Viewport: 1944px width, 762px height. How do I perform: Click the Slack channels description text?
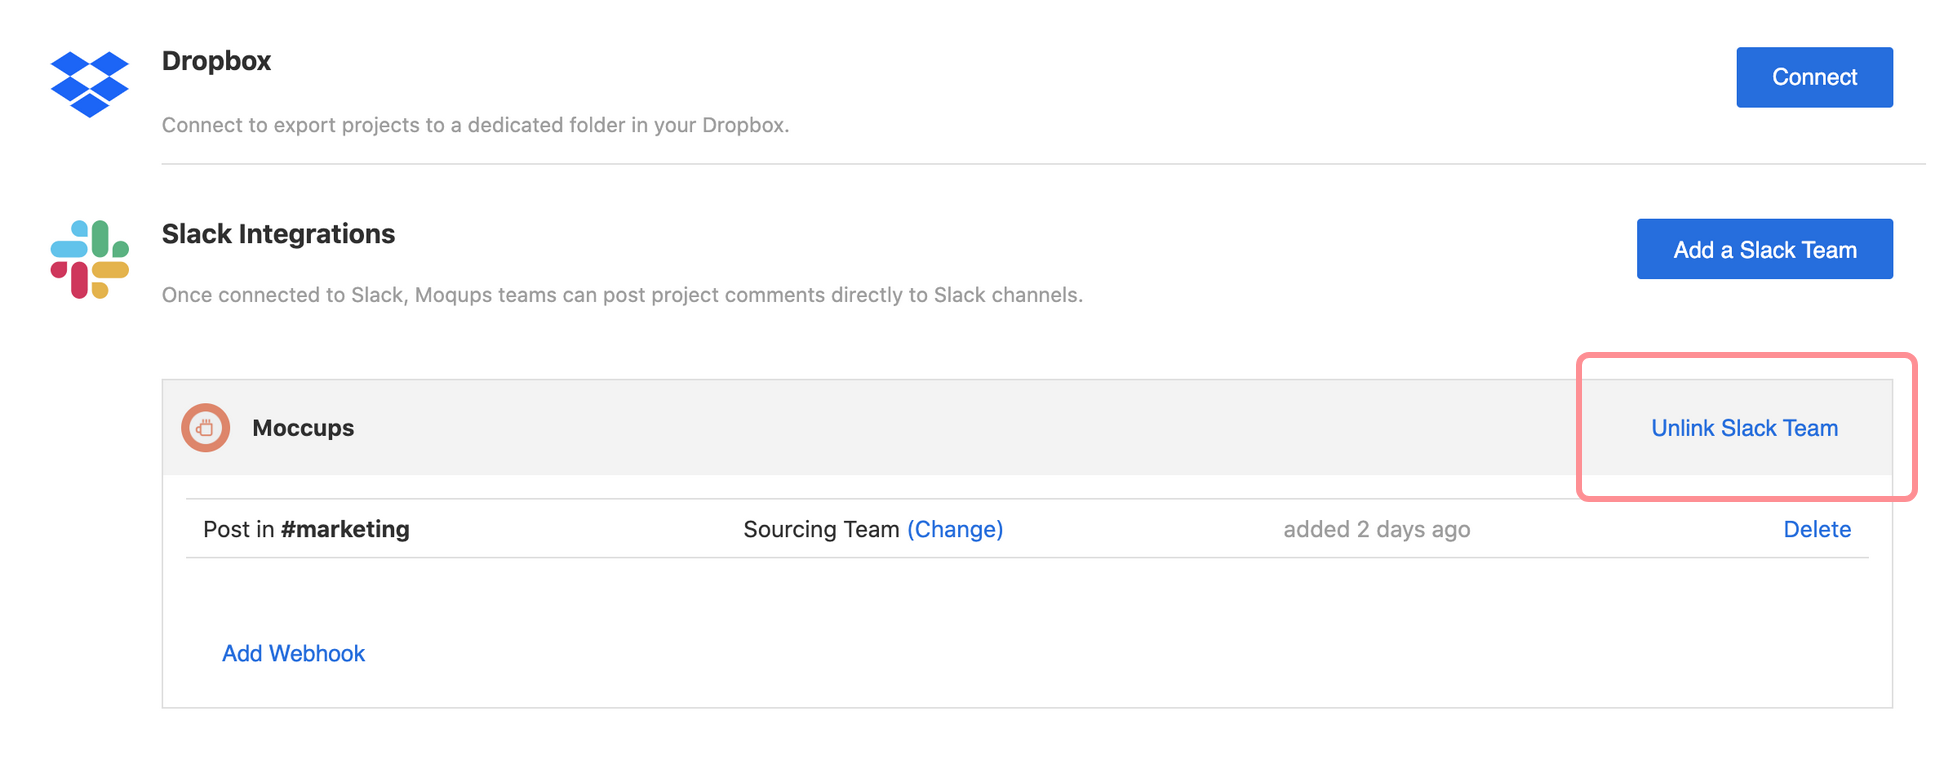622,295
